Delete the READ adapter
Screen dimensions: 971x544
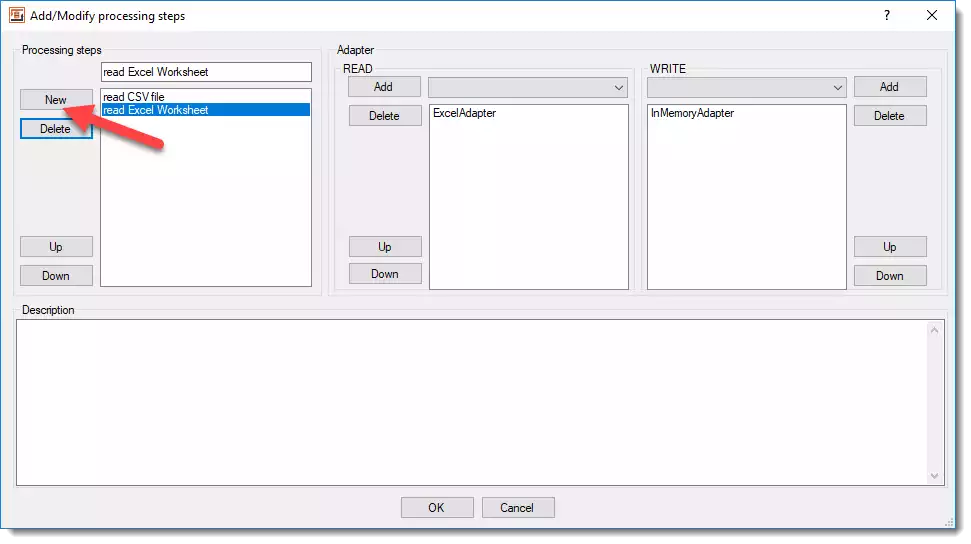[384, 116]
